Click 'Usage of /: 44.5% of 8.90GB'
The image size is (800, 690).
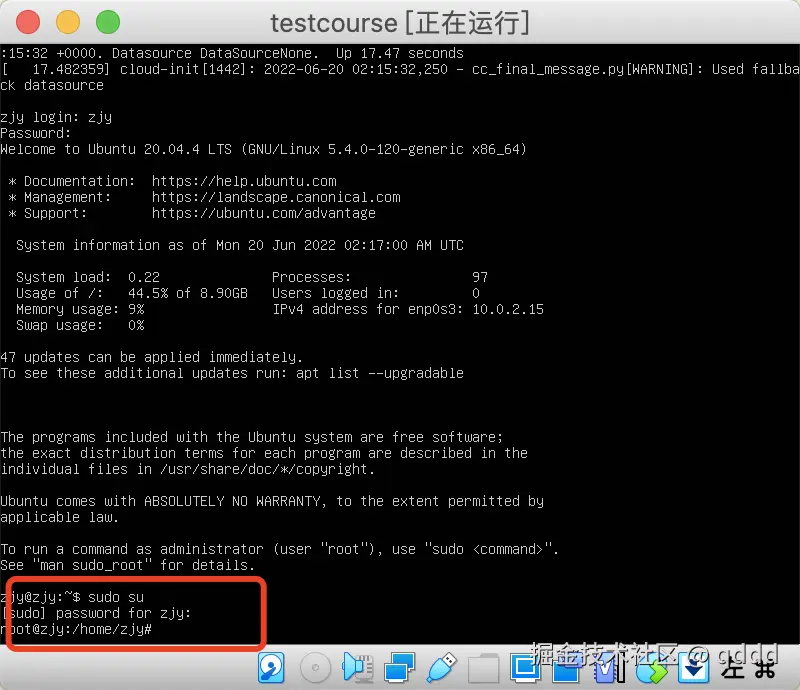[132, 293]
